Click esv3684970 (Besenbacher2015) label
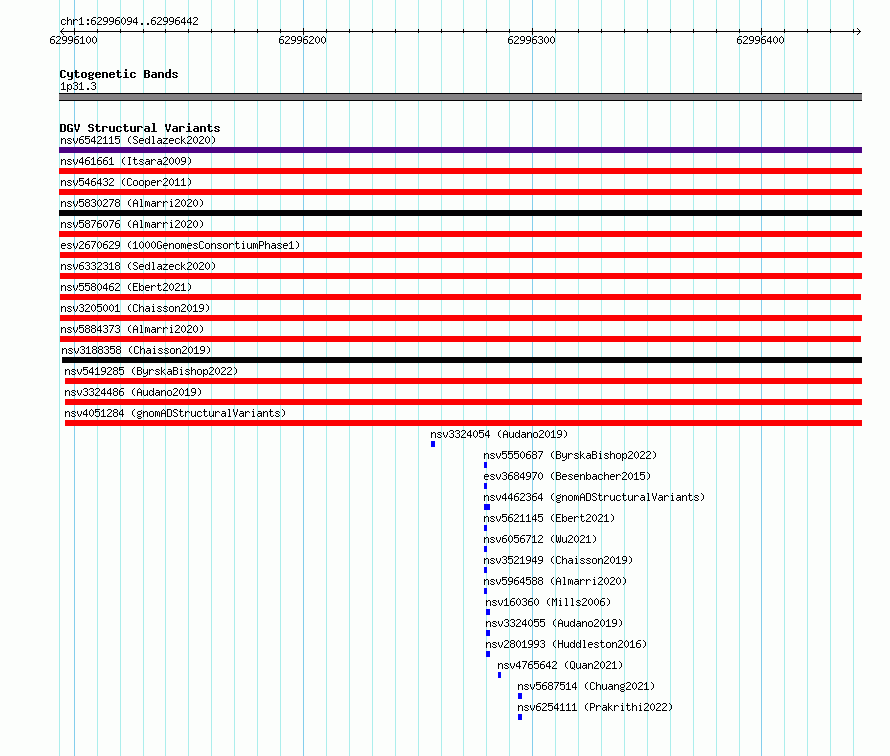Image resolution: width=890 pixels, height=756 pixels. pos(567,476)
